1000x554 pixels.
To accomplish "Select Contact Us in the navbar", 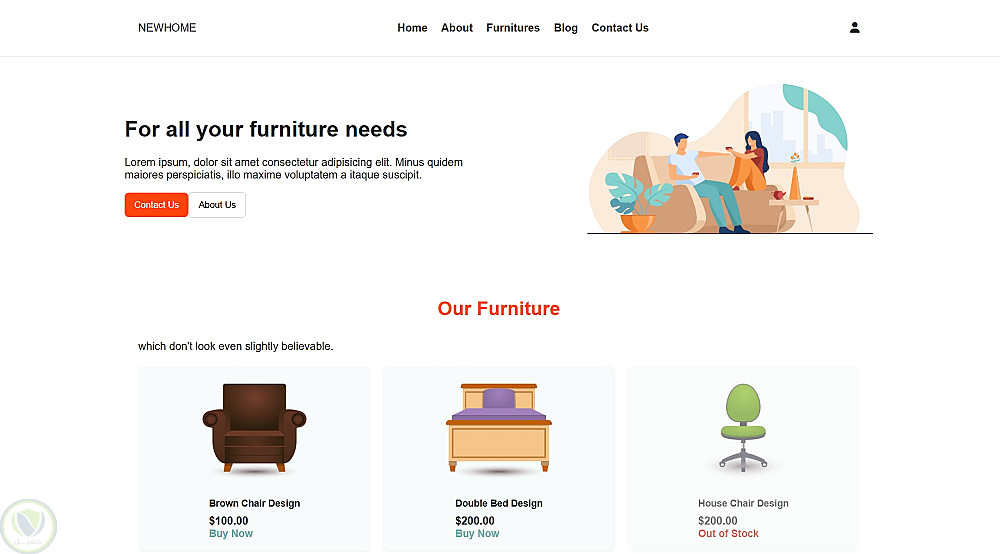I will pos(620,28).
